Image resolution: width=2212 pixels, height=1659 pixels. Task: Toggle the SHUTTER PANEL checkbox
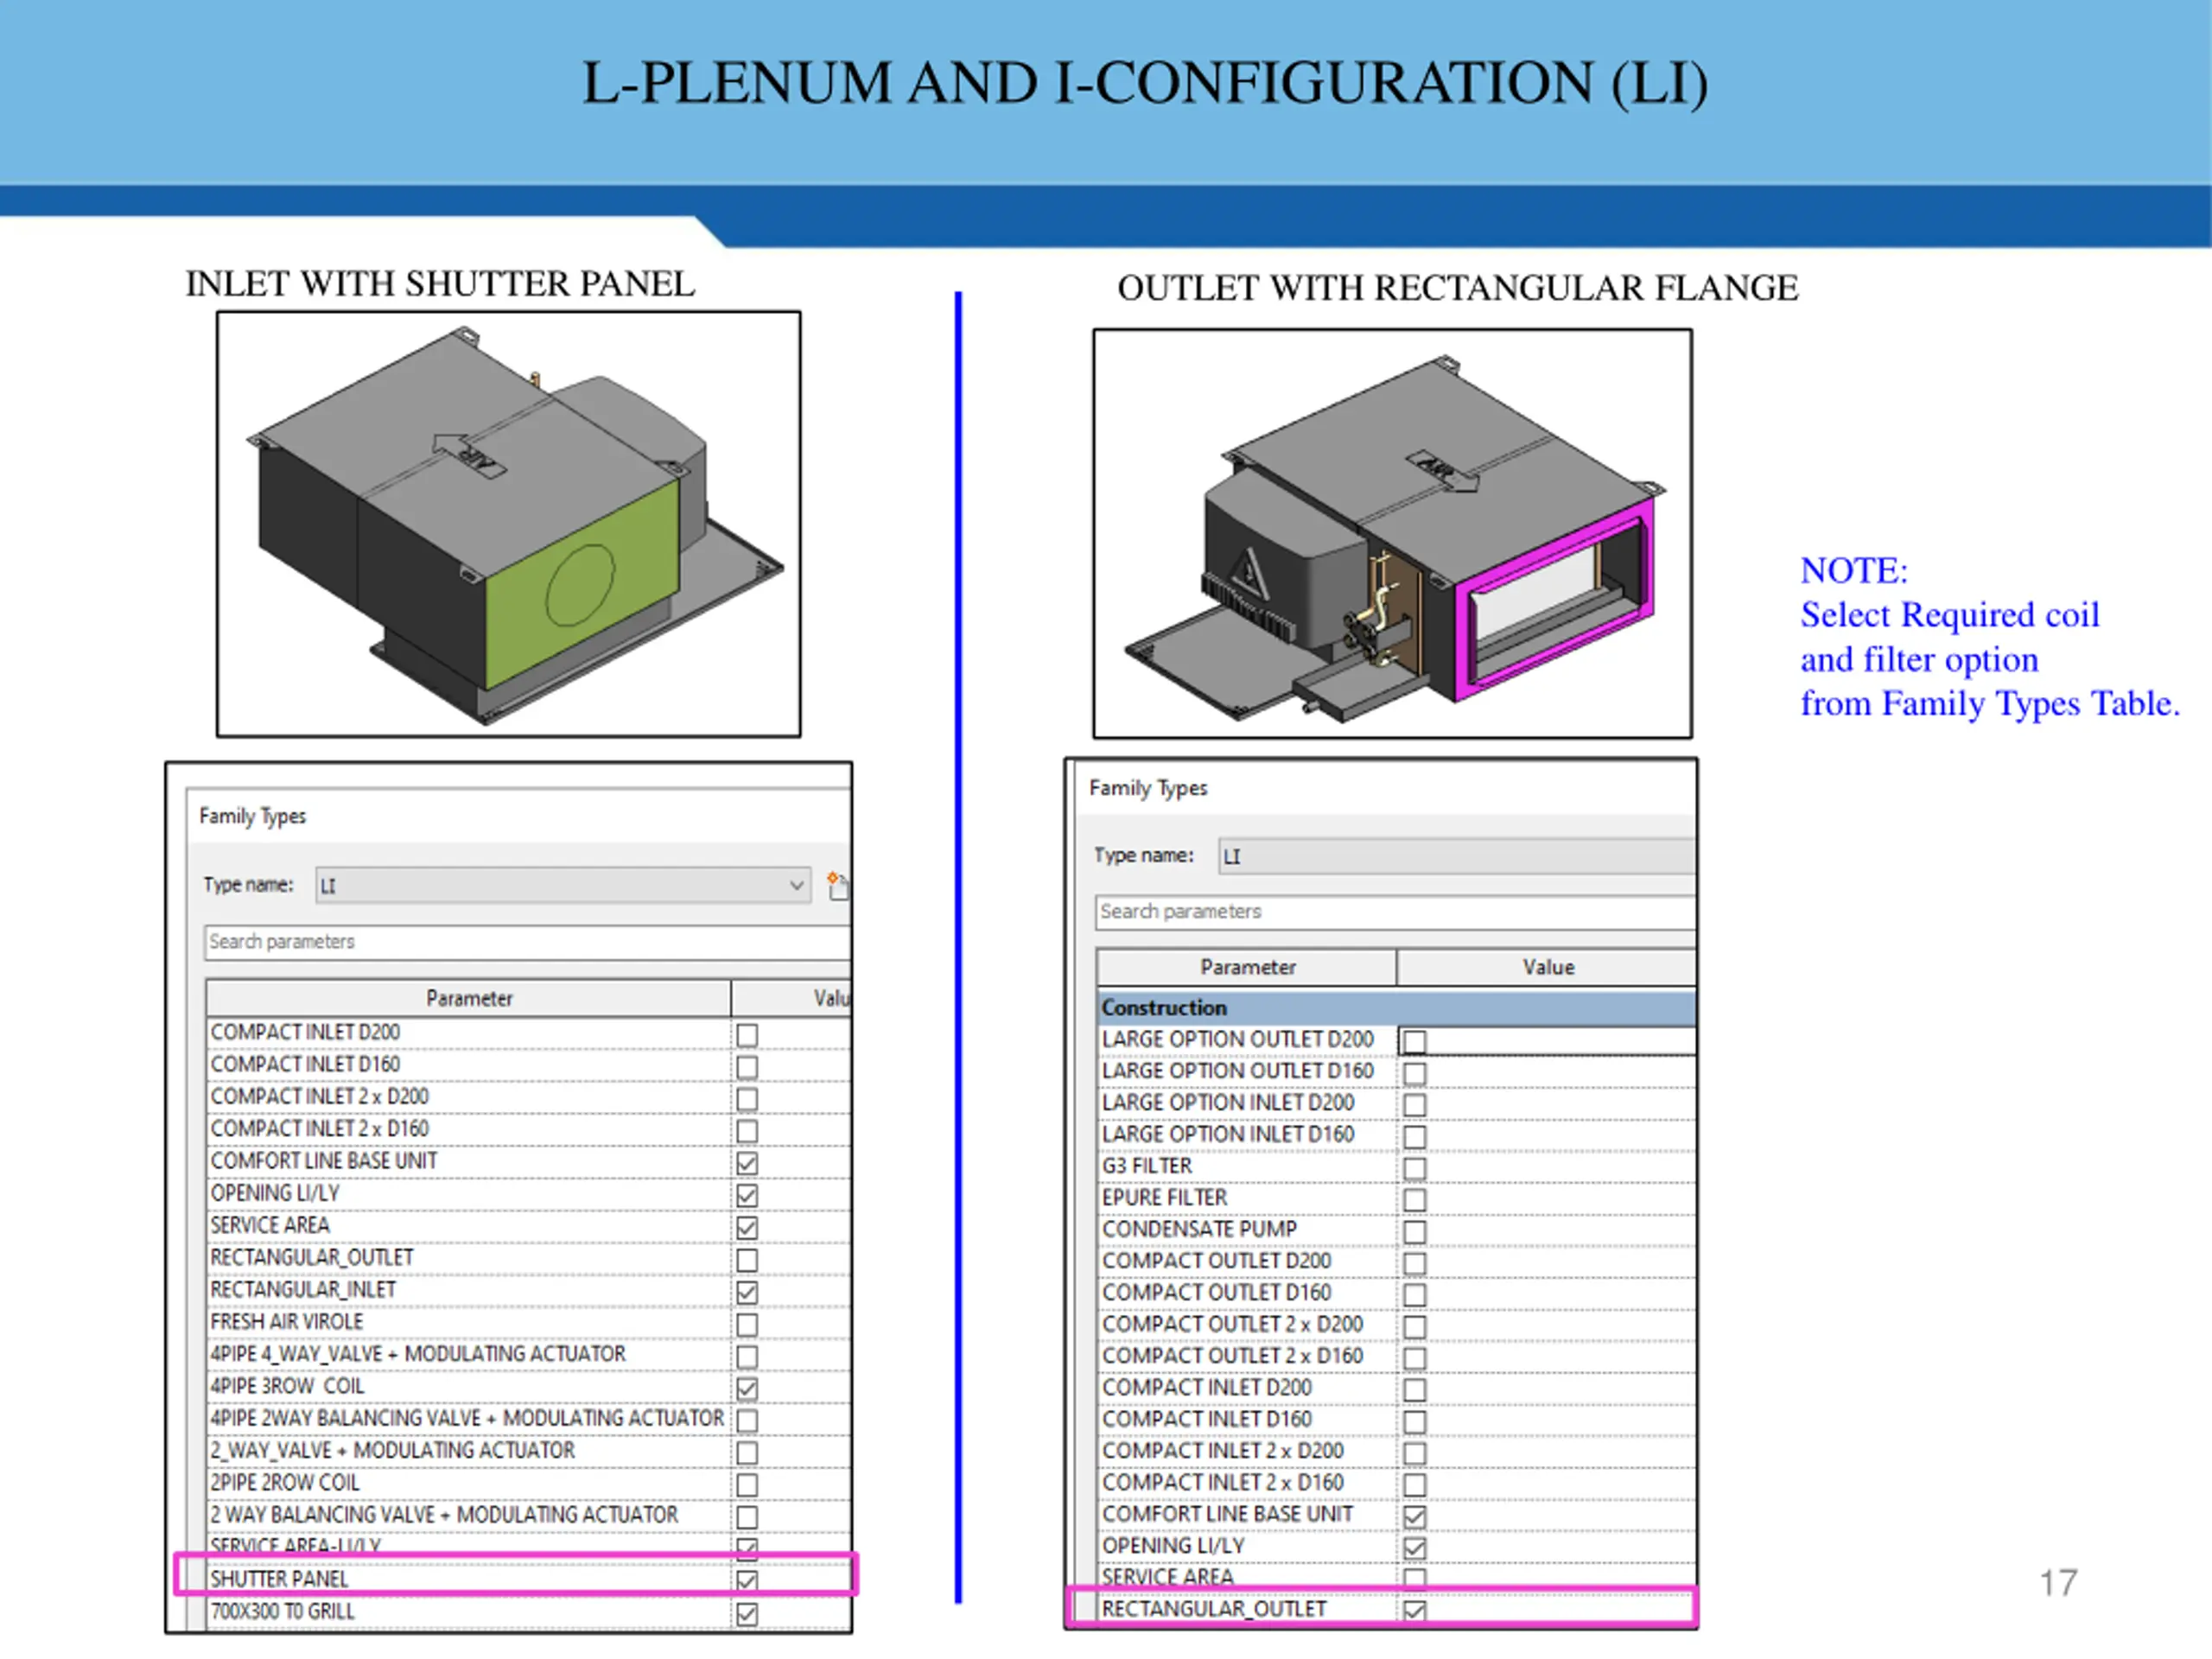click(x=747, y=1580)
